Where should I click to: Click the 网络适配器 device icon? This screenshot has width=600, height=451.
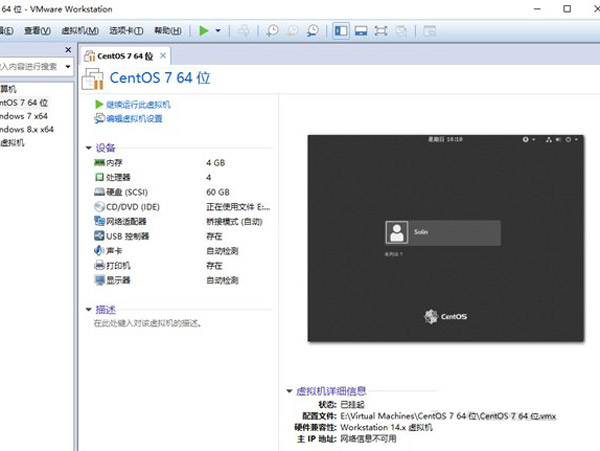(99, 221)
